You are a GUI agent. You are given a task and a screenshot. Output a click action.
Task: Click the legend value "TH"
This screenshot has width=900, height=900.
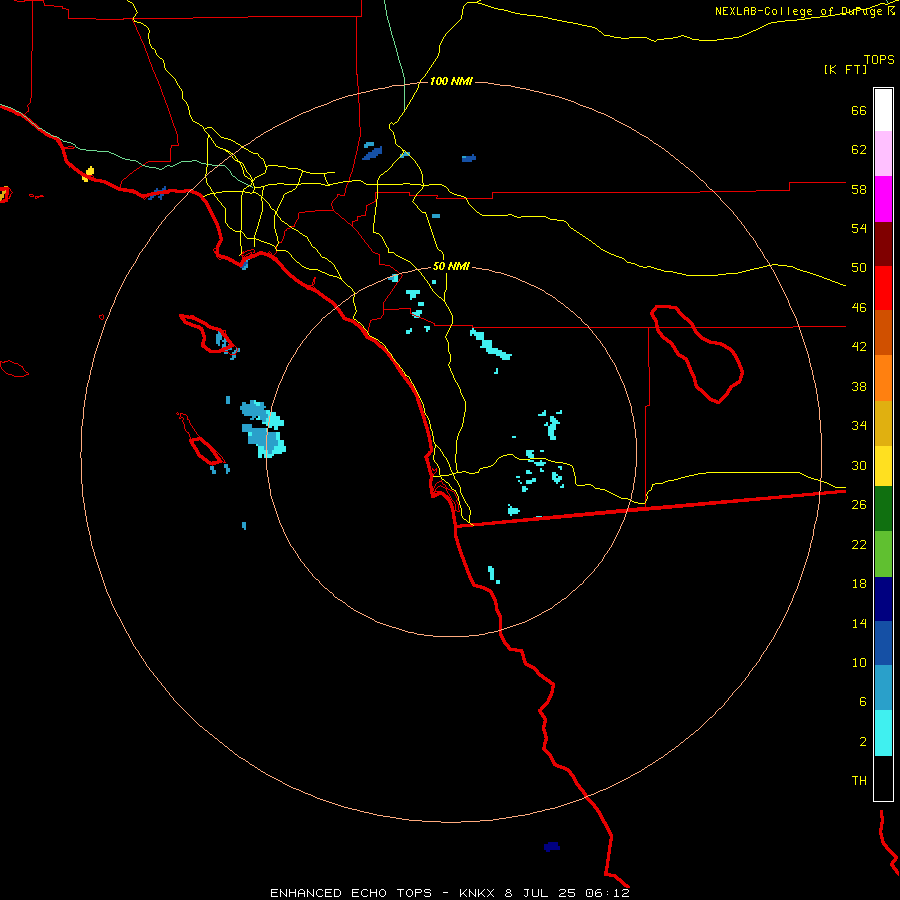click(x=859, y=781)
